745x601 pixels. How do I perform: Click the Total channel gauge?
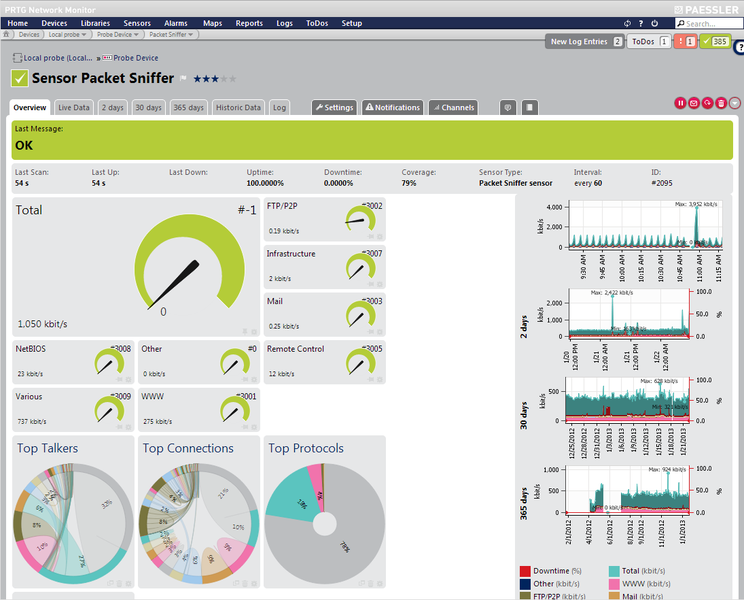189,262
